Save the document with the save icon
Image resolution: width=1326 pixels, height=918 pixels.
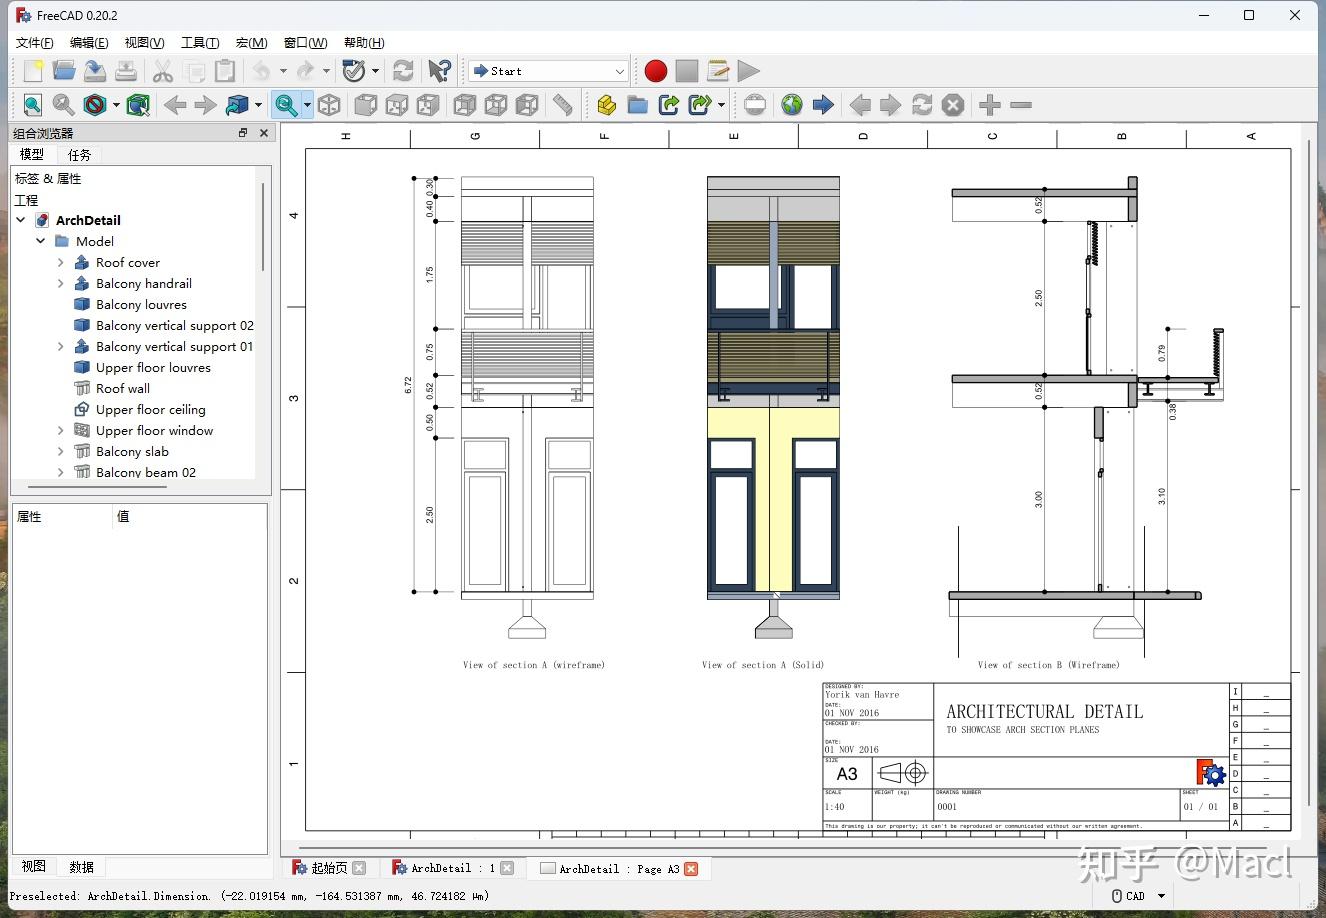click(x=95, y=71)
